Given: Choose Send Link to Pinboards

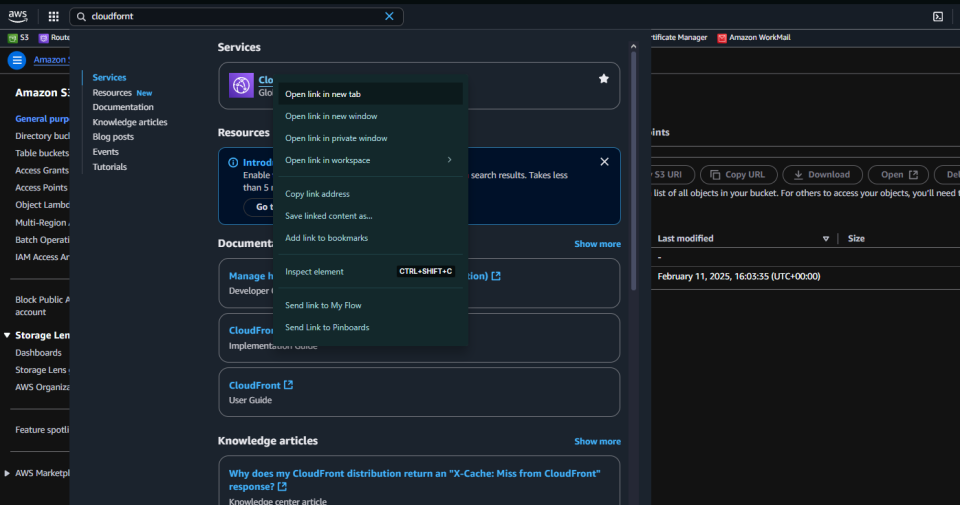Looking at the screenshot, I should coord(370,327).
